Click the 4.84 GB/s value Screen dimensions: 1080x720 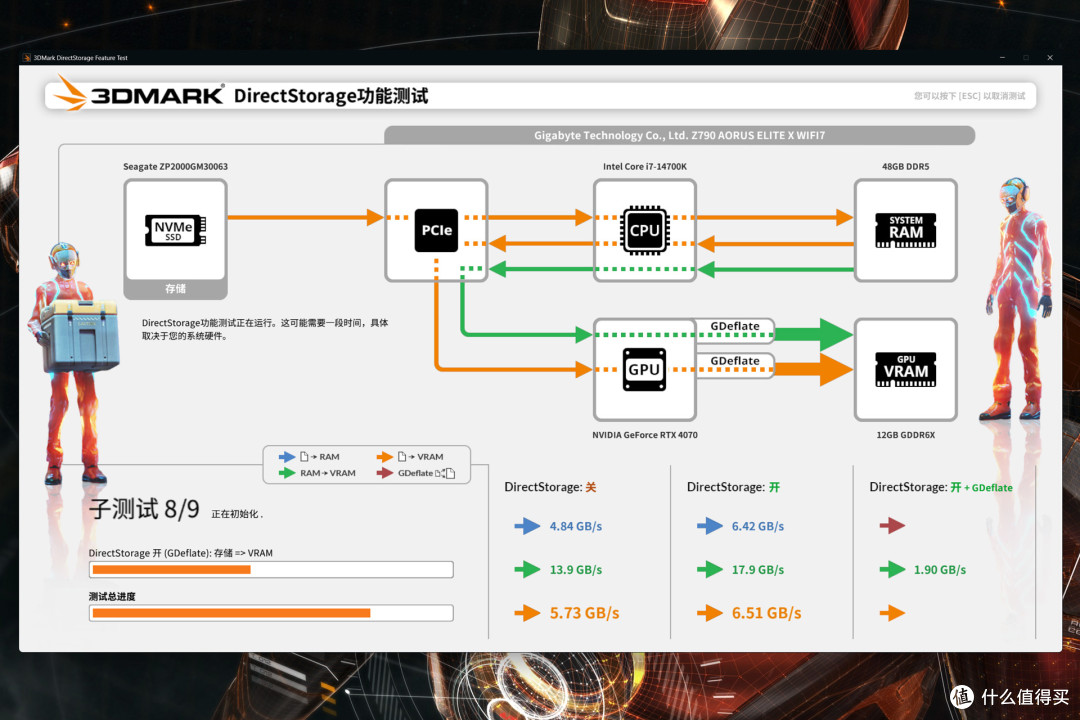(x=576, y=526)
